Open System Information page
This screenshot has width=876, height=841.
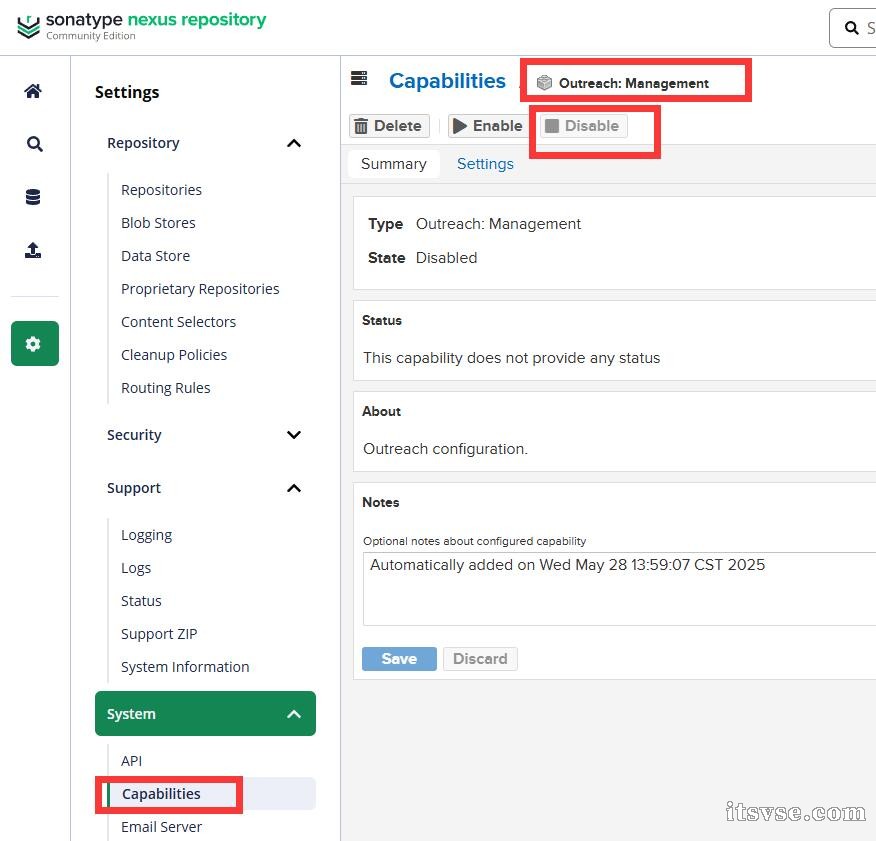185,667
